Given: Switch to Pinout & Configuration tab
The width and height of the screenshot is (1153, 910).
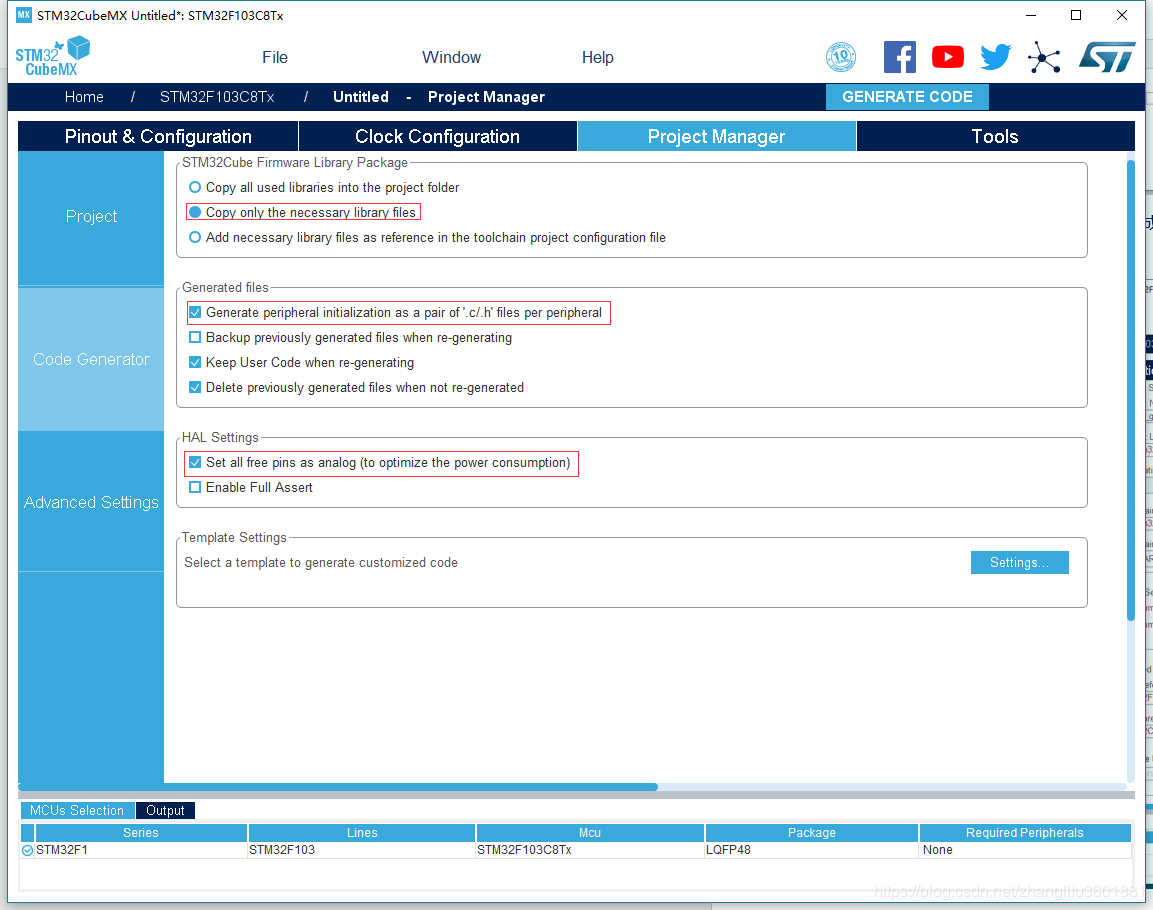Looking at the screenshot, I should point(158,136).
